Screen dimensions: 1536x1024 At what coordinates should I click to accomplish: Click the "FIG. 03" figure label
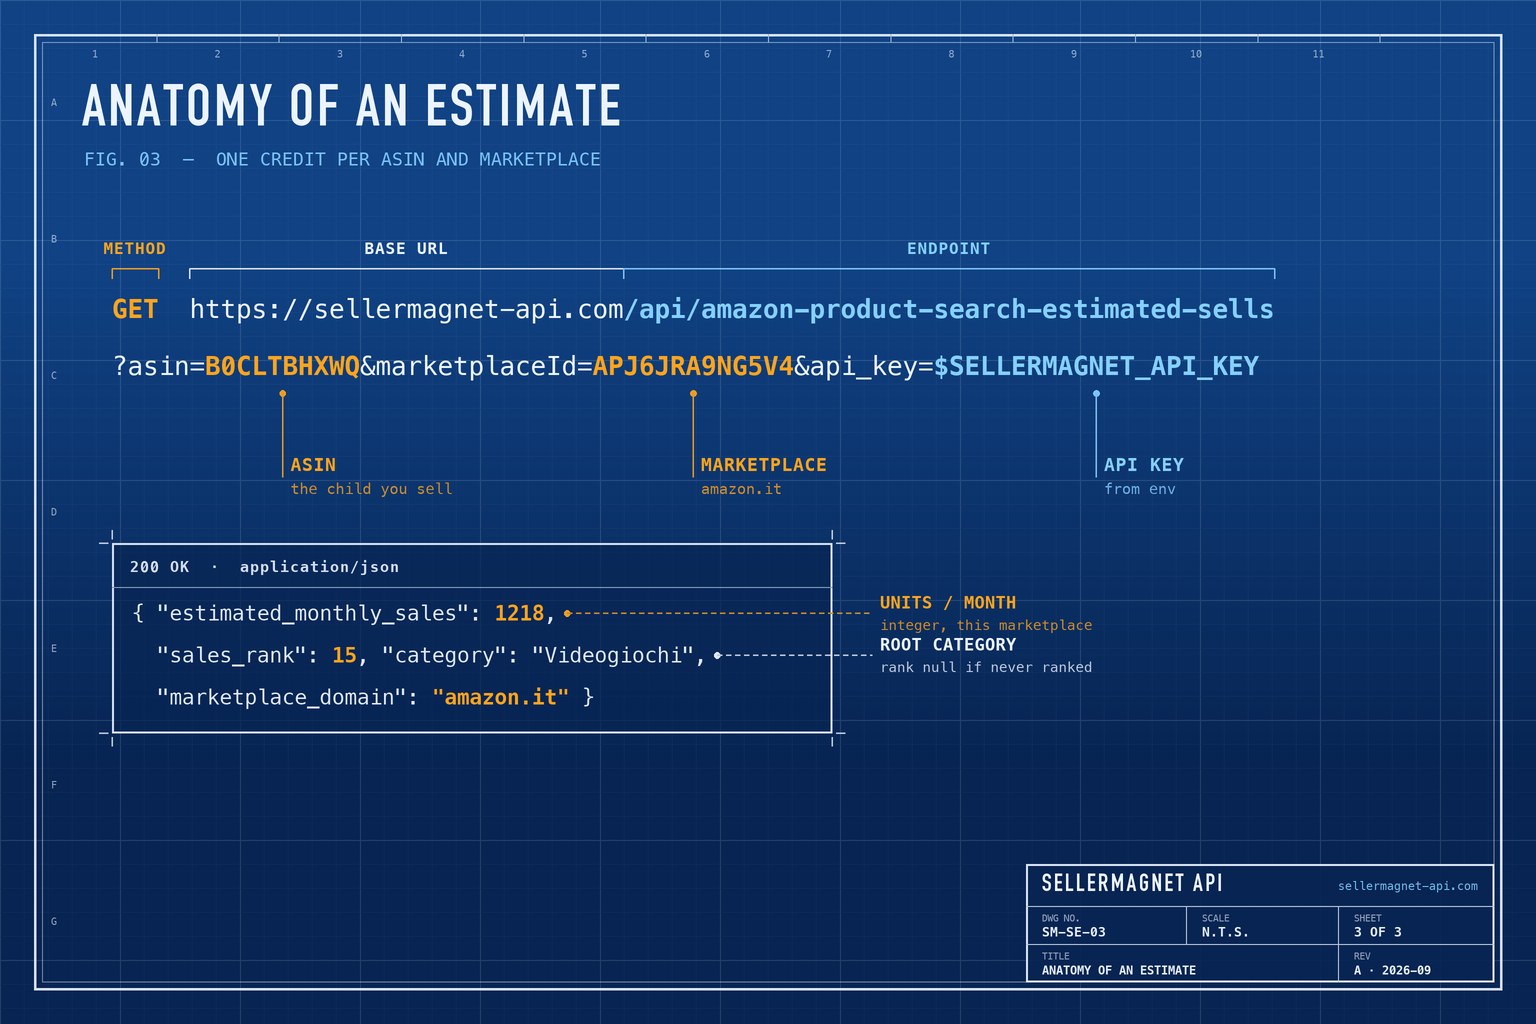click(122, 159)
